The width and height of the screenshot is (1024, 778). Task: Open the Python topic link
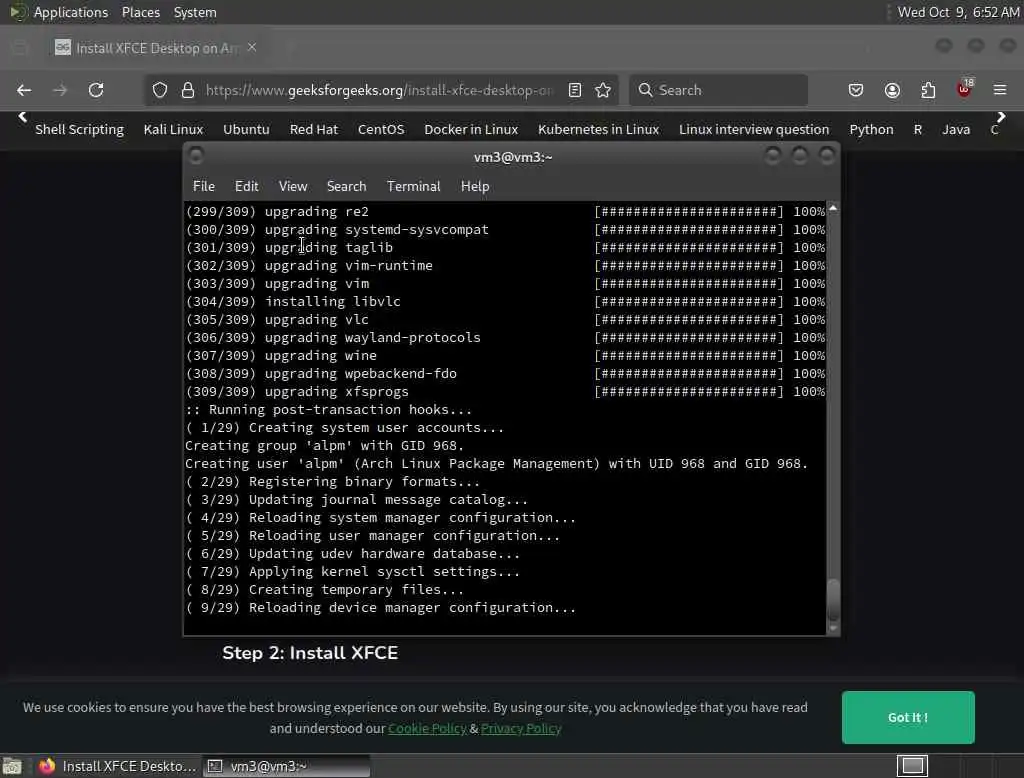point(871,129)
